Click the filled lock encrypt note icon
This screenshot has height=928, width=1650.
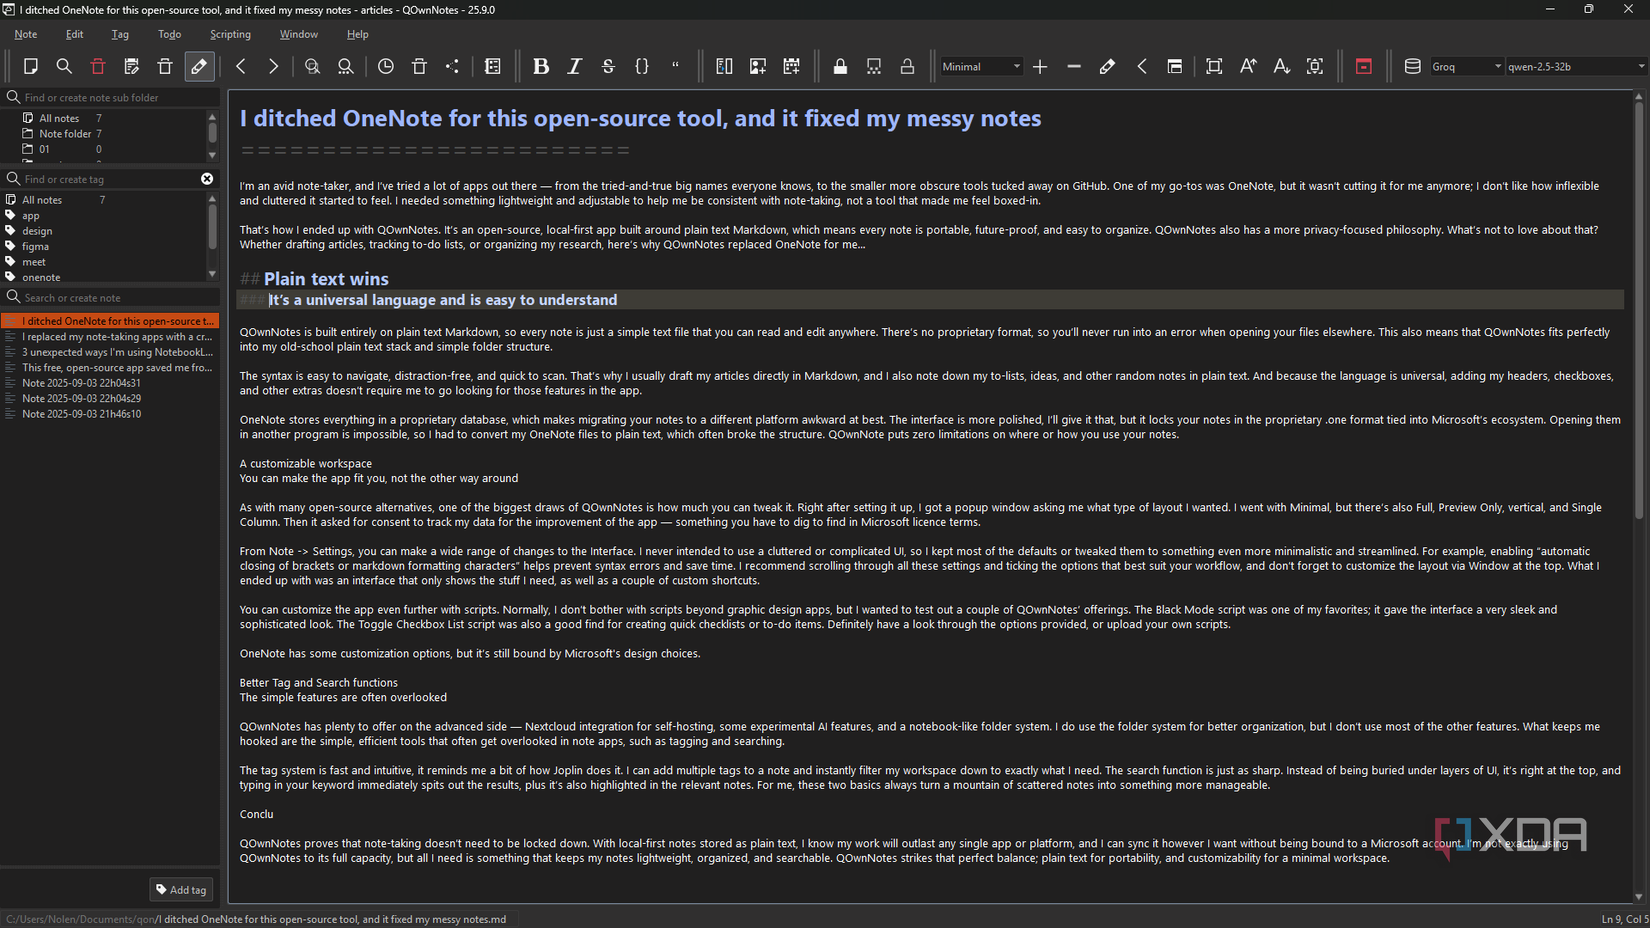pos(840,66)
